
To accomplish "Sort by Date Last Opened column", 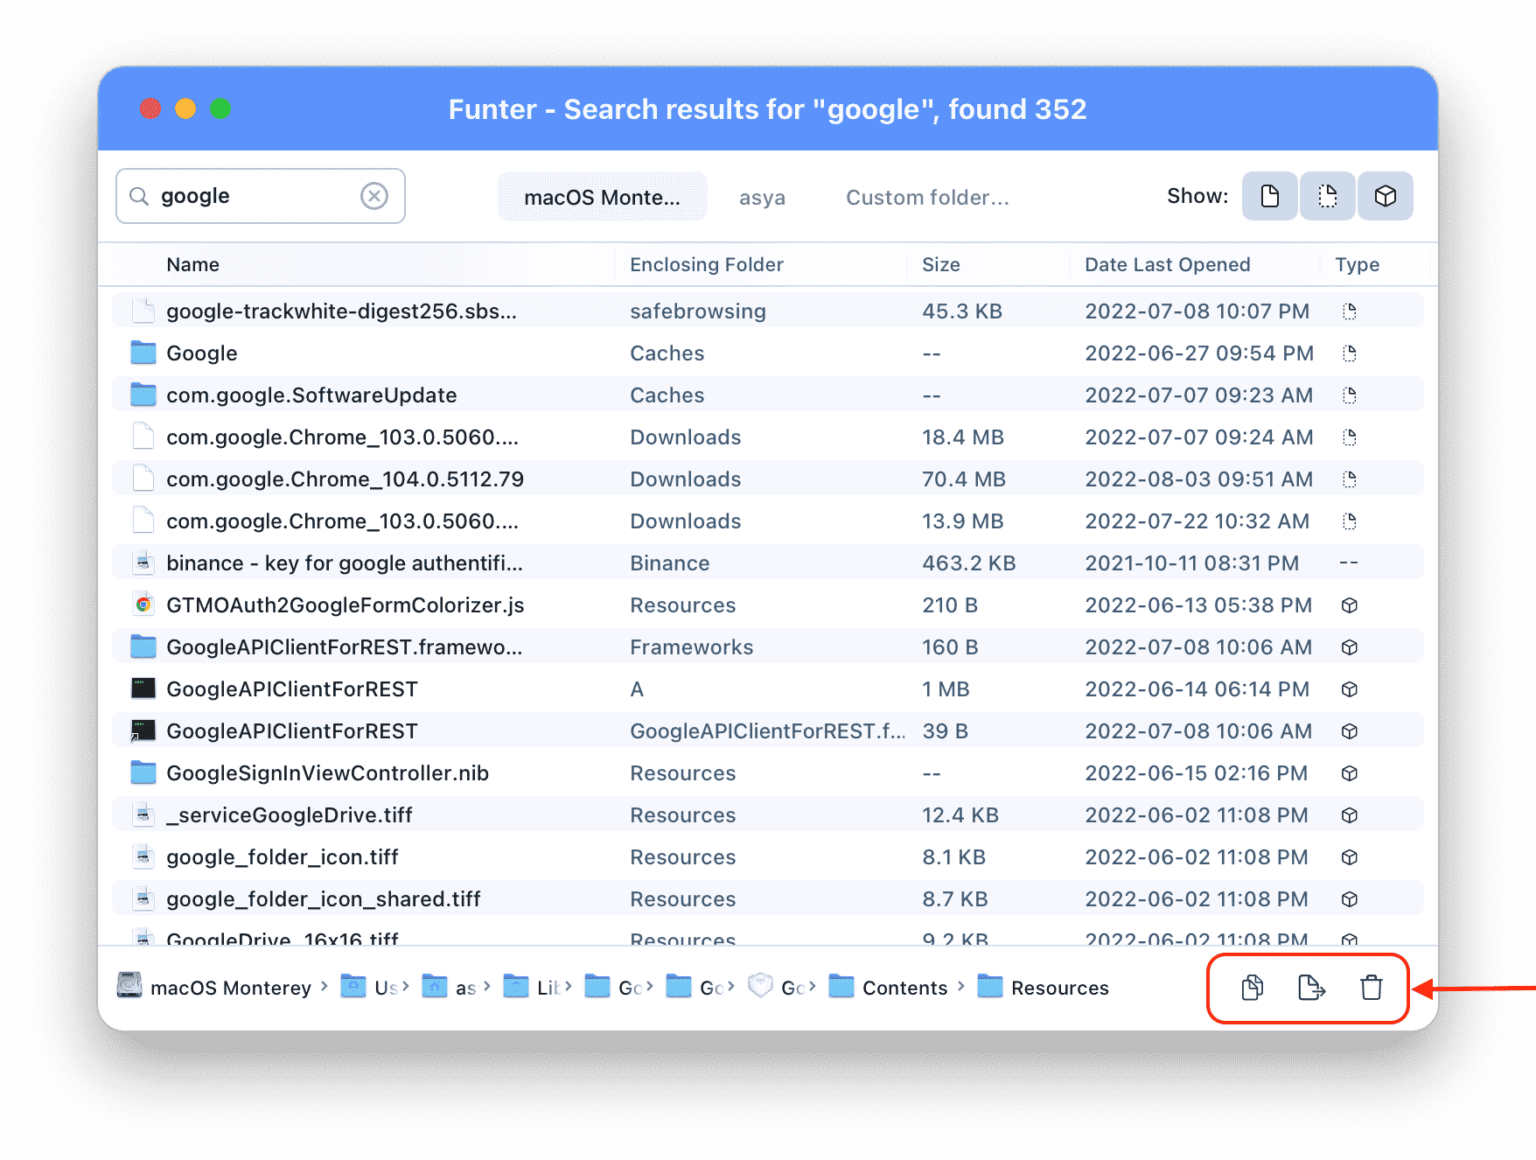I will tap(1167, 264).
